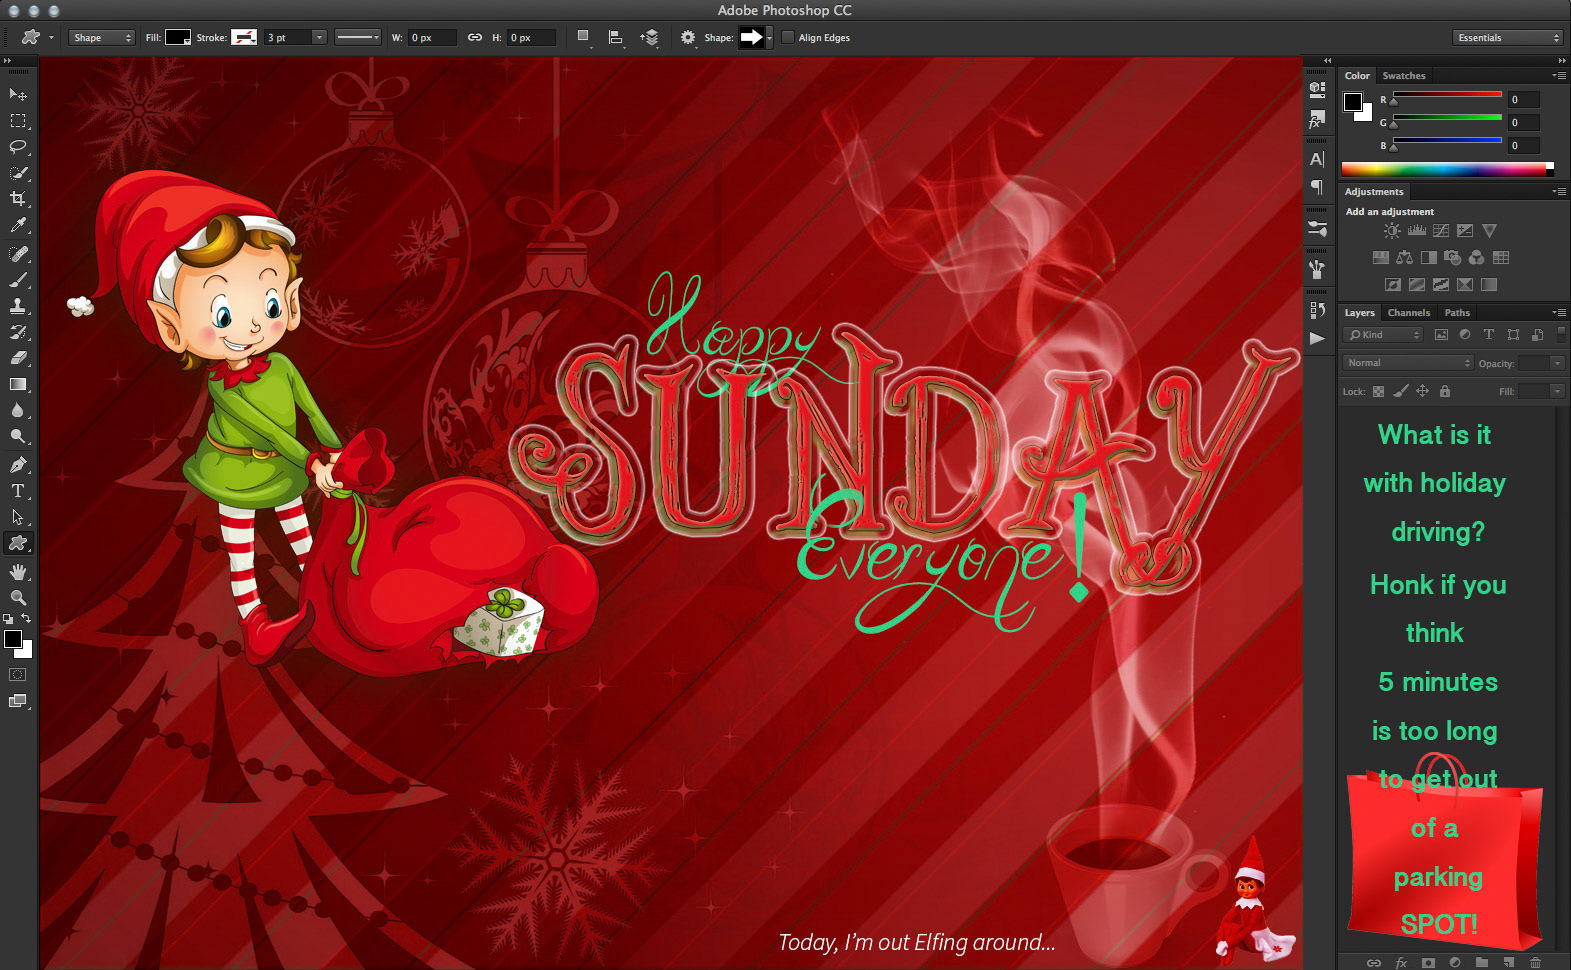Activate the Pen tool
This screenshot has width=1571, height=970.
coord(18,465)
